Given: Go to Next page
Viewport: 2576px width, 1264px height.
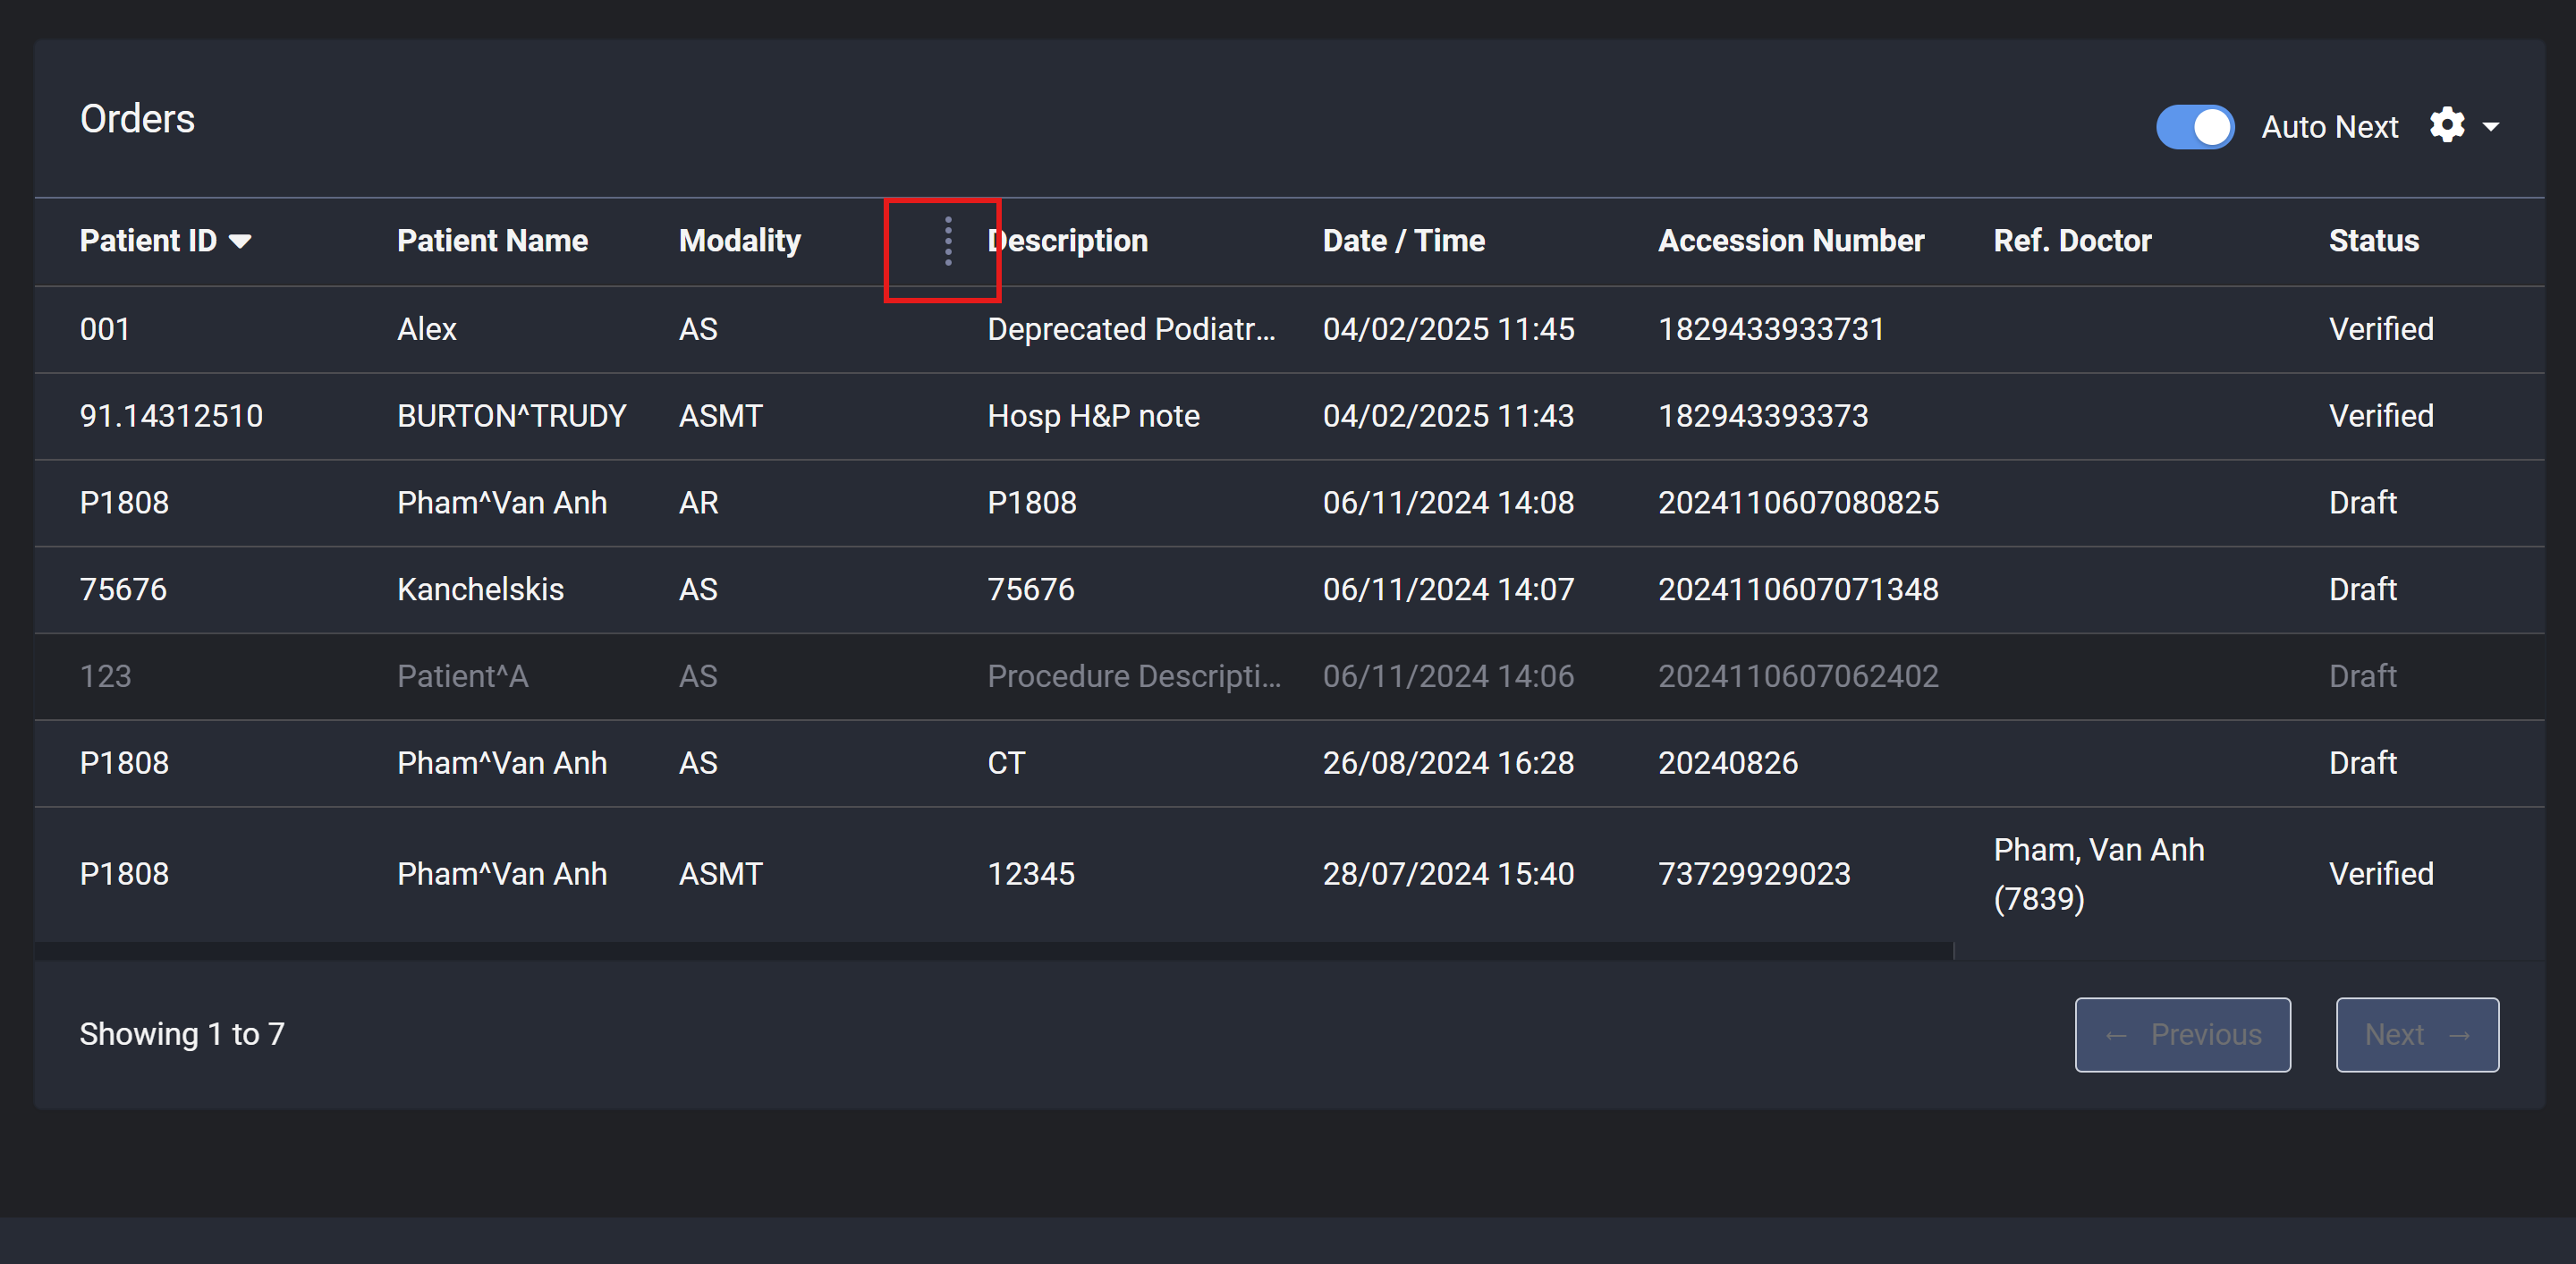Looking at the screenshot, I should point(2416,1034).
